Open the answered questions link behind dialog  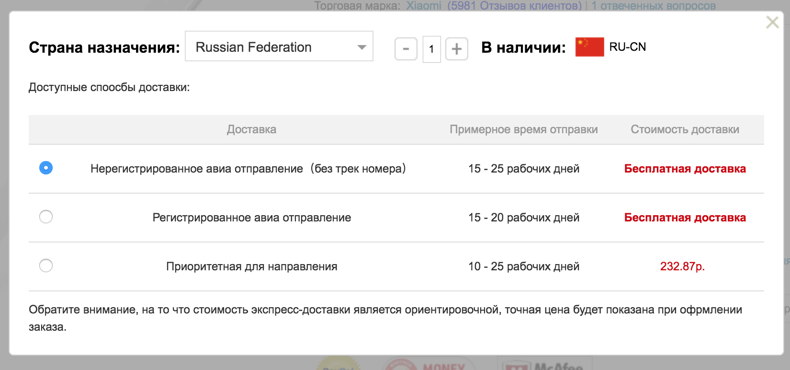pyautogui.click(x=653, y=6)
